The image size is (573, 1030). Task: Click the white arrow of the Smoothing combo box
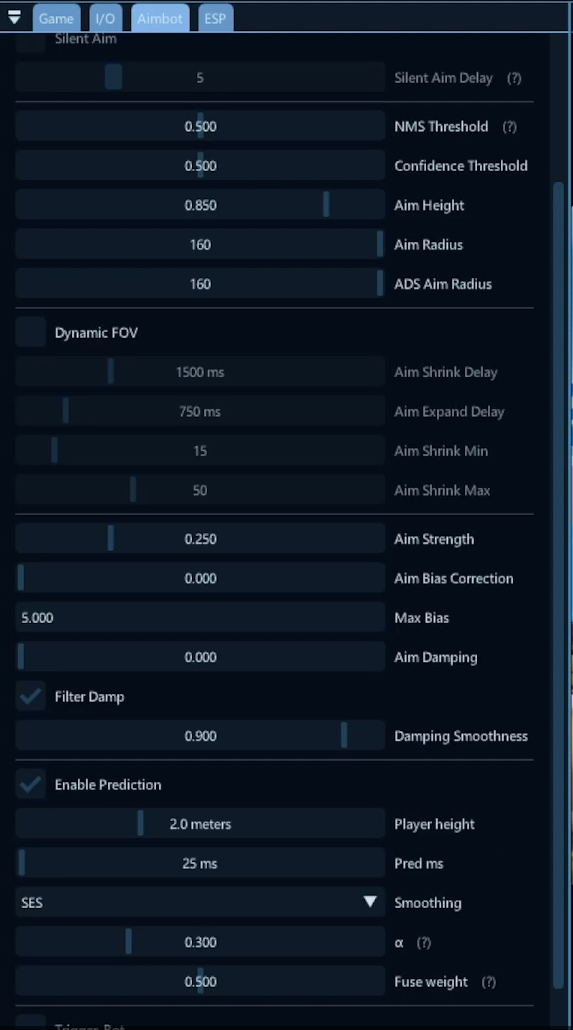point(370,902)
